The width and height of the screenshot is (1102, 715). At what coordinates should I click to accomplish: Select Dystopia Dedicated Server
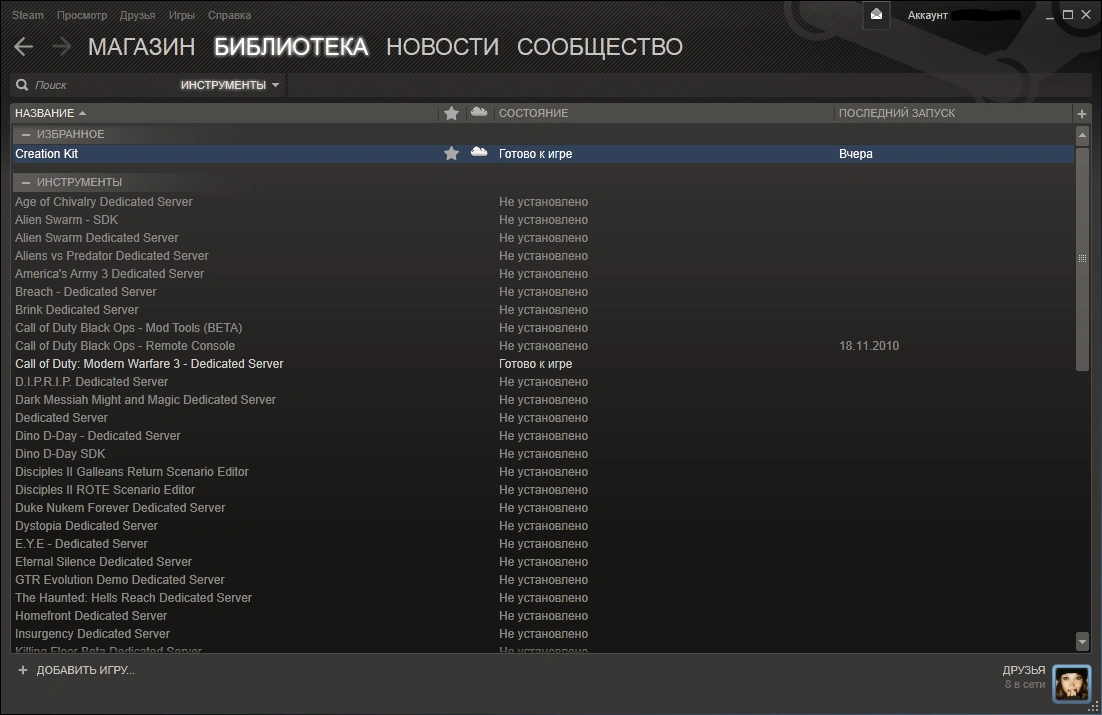86,526
